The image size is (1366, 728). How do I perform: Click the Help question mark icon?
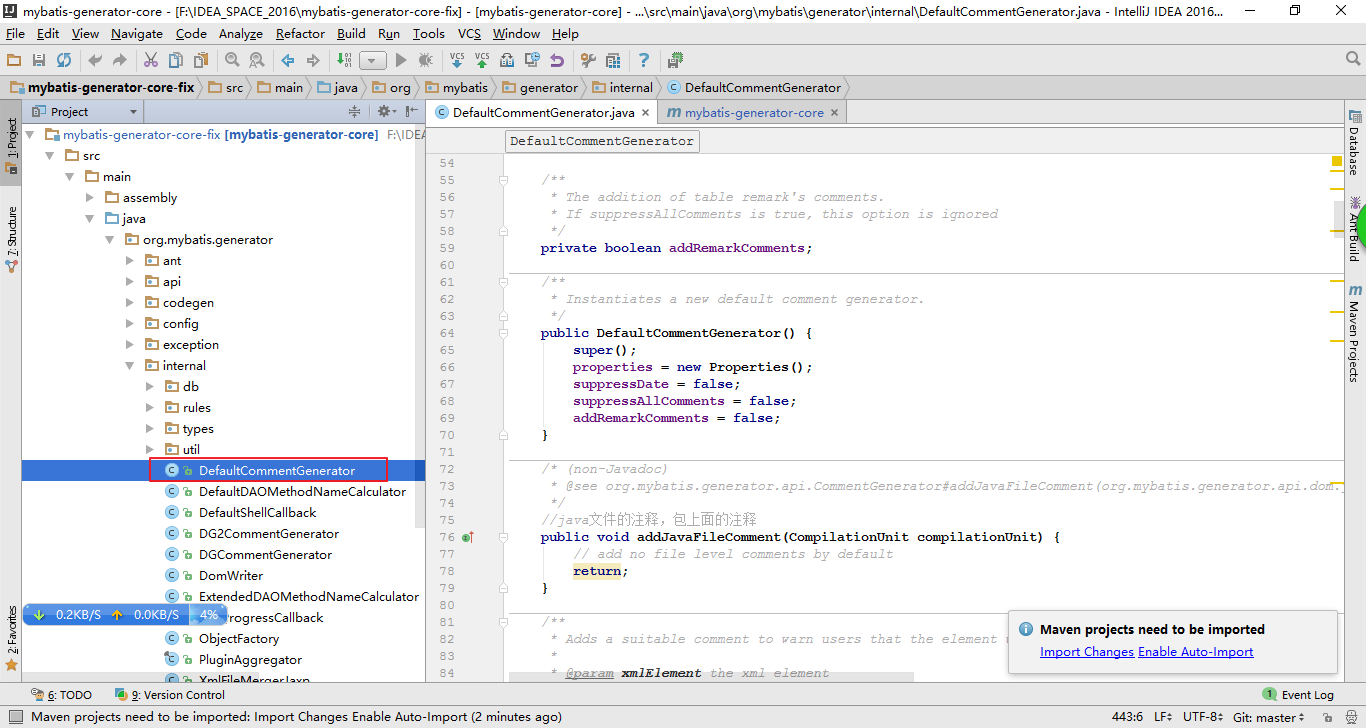pyautogui.click(x=644, y=61)
